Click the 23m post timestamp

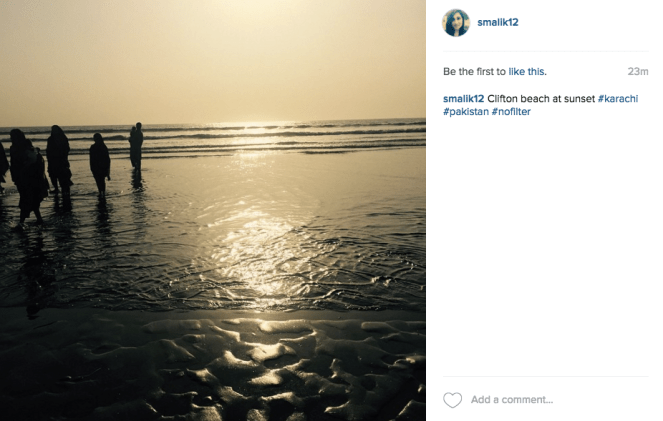pyautogui.click(x=638, y=72)
